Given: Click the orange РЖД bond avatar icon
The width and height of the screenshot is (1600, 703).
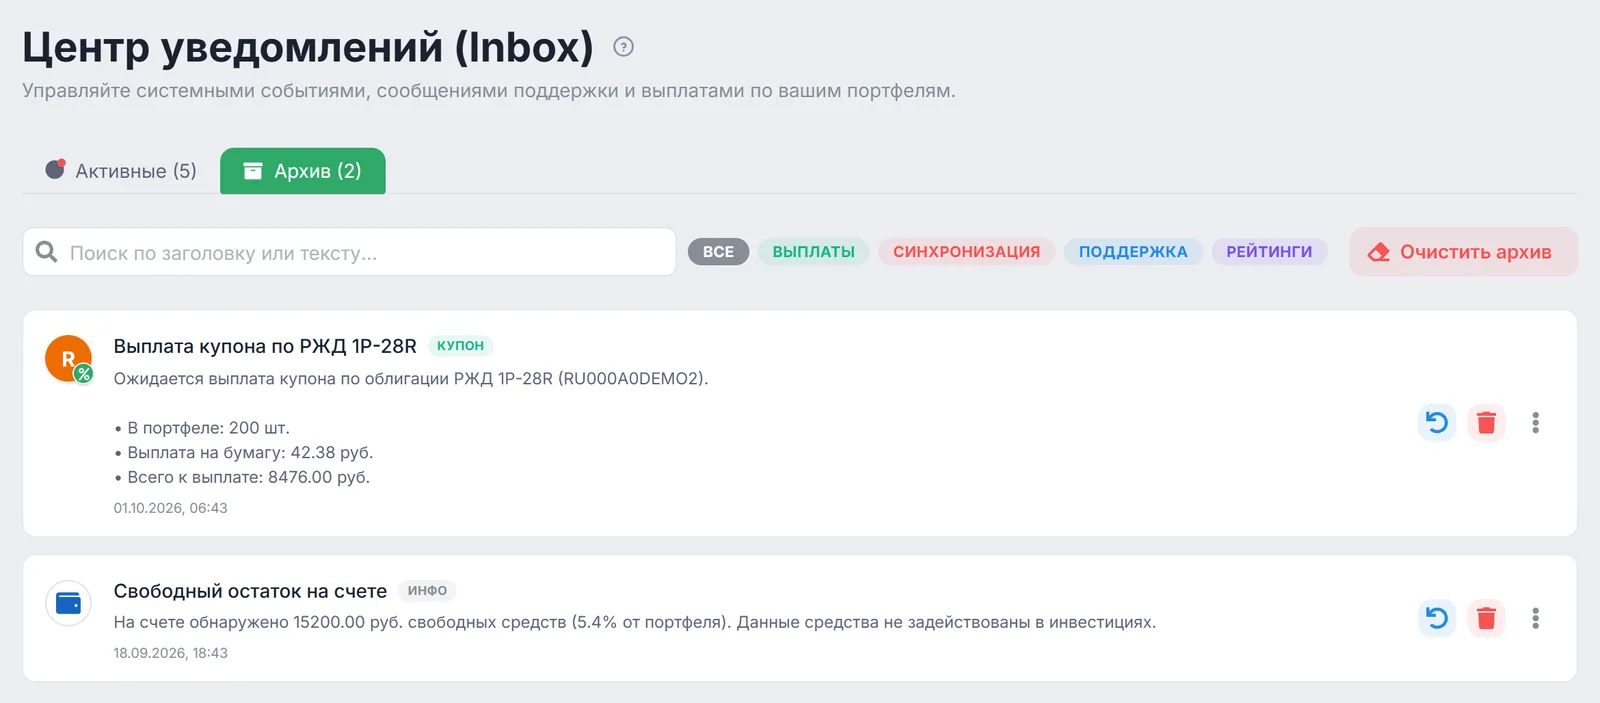Looking at the screenshot, I should pos(69,359).
